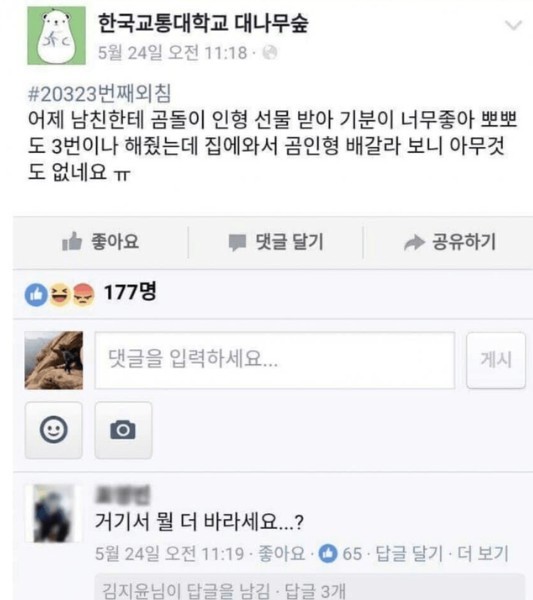Attach a photo with camera icon
Viewport: 533px width, 600px height.
pos(123,430)
